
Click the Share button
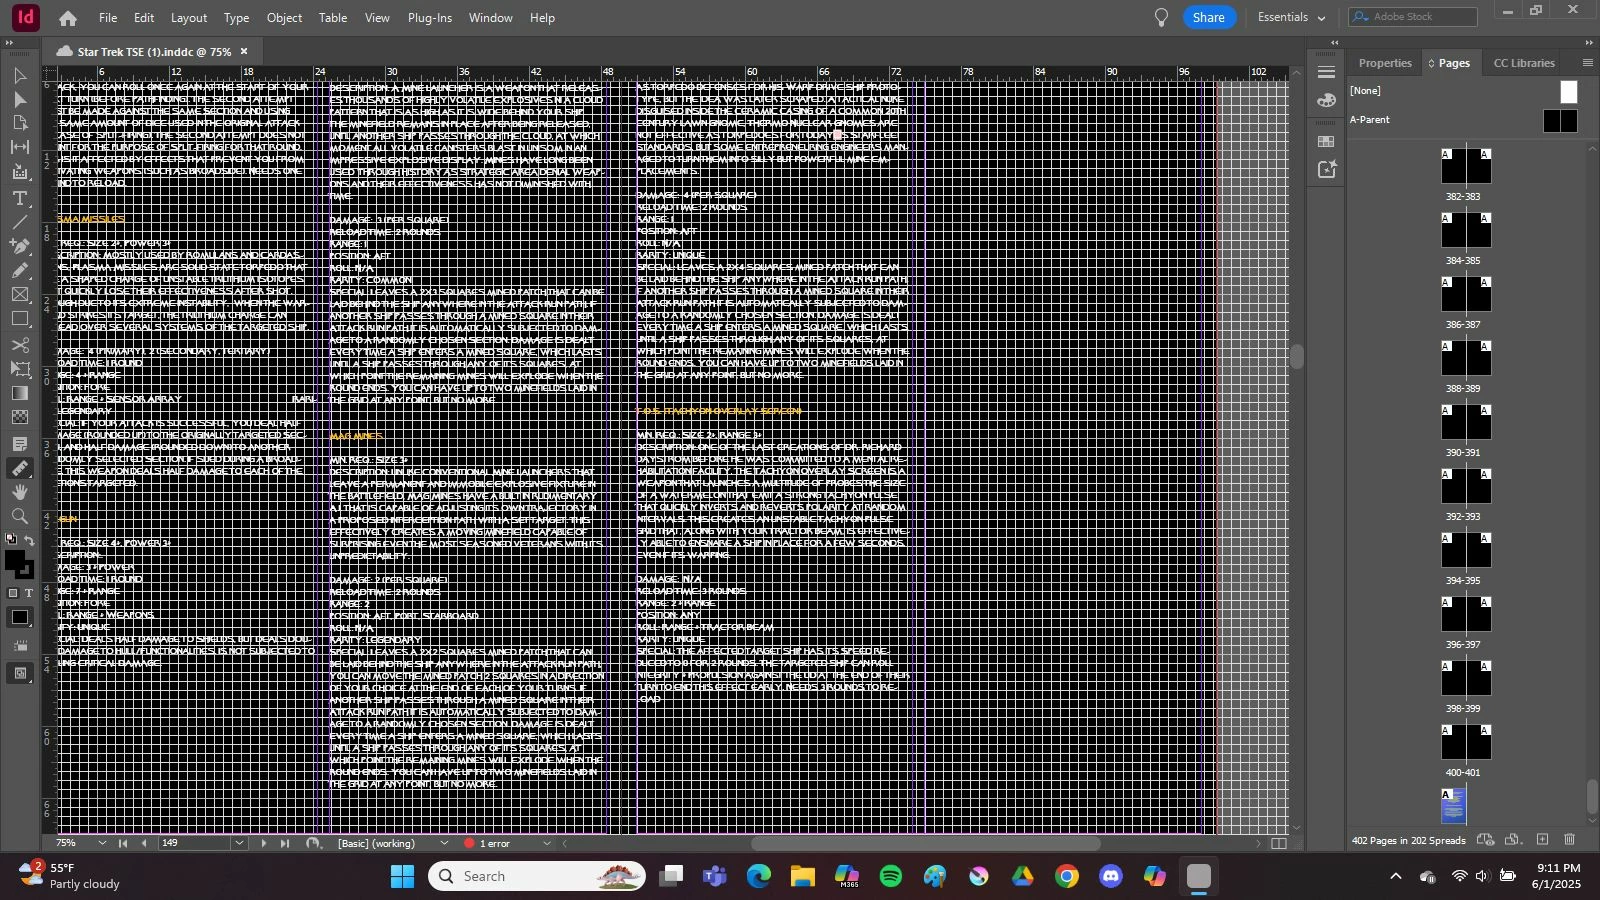(1209, 17)
